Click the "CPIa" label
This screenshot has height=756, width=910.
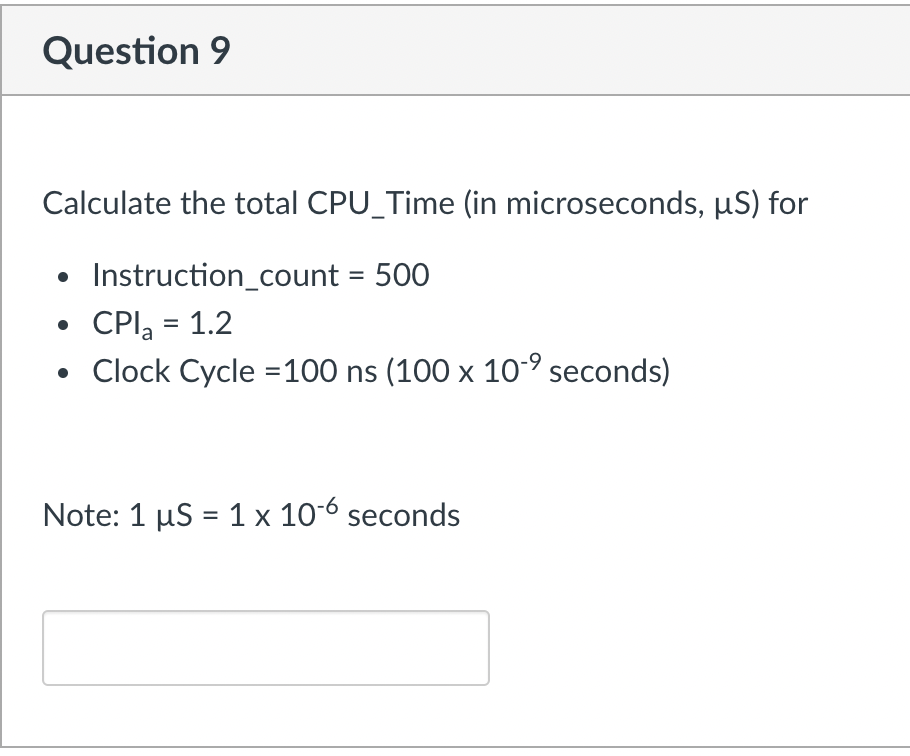coord(120,324)
